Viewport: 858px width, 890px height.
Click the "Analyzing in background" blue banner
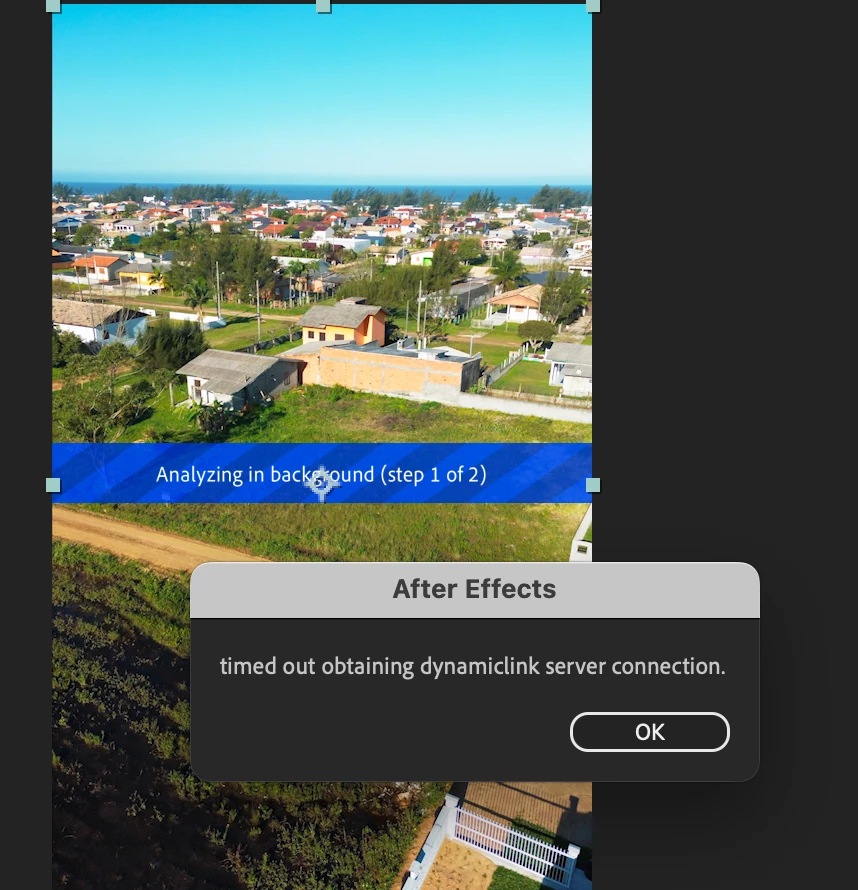(x=322, y=473)
